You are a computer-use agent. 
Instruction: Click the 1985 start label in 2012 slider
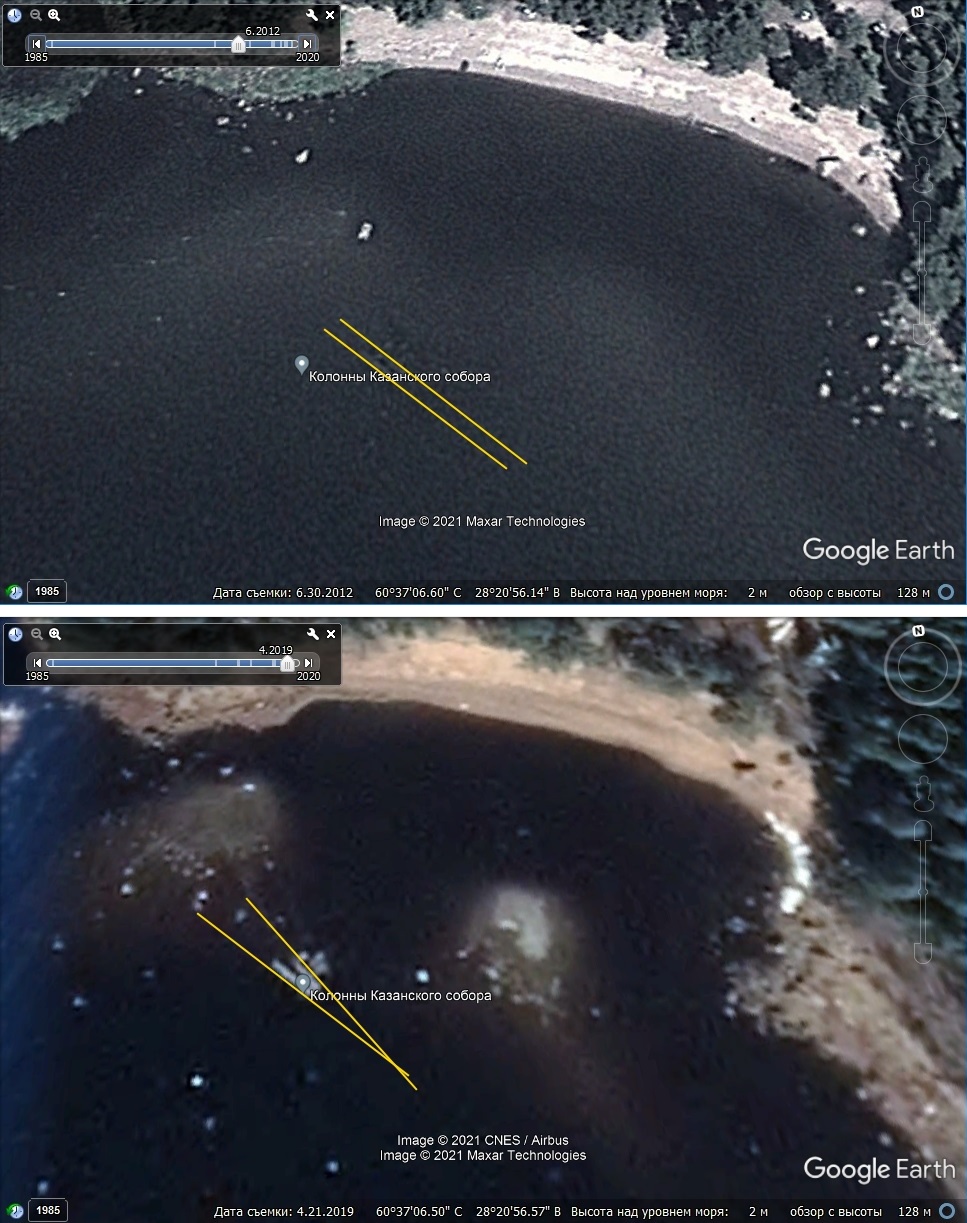pyautogui.click(x=37, y=58)
